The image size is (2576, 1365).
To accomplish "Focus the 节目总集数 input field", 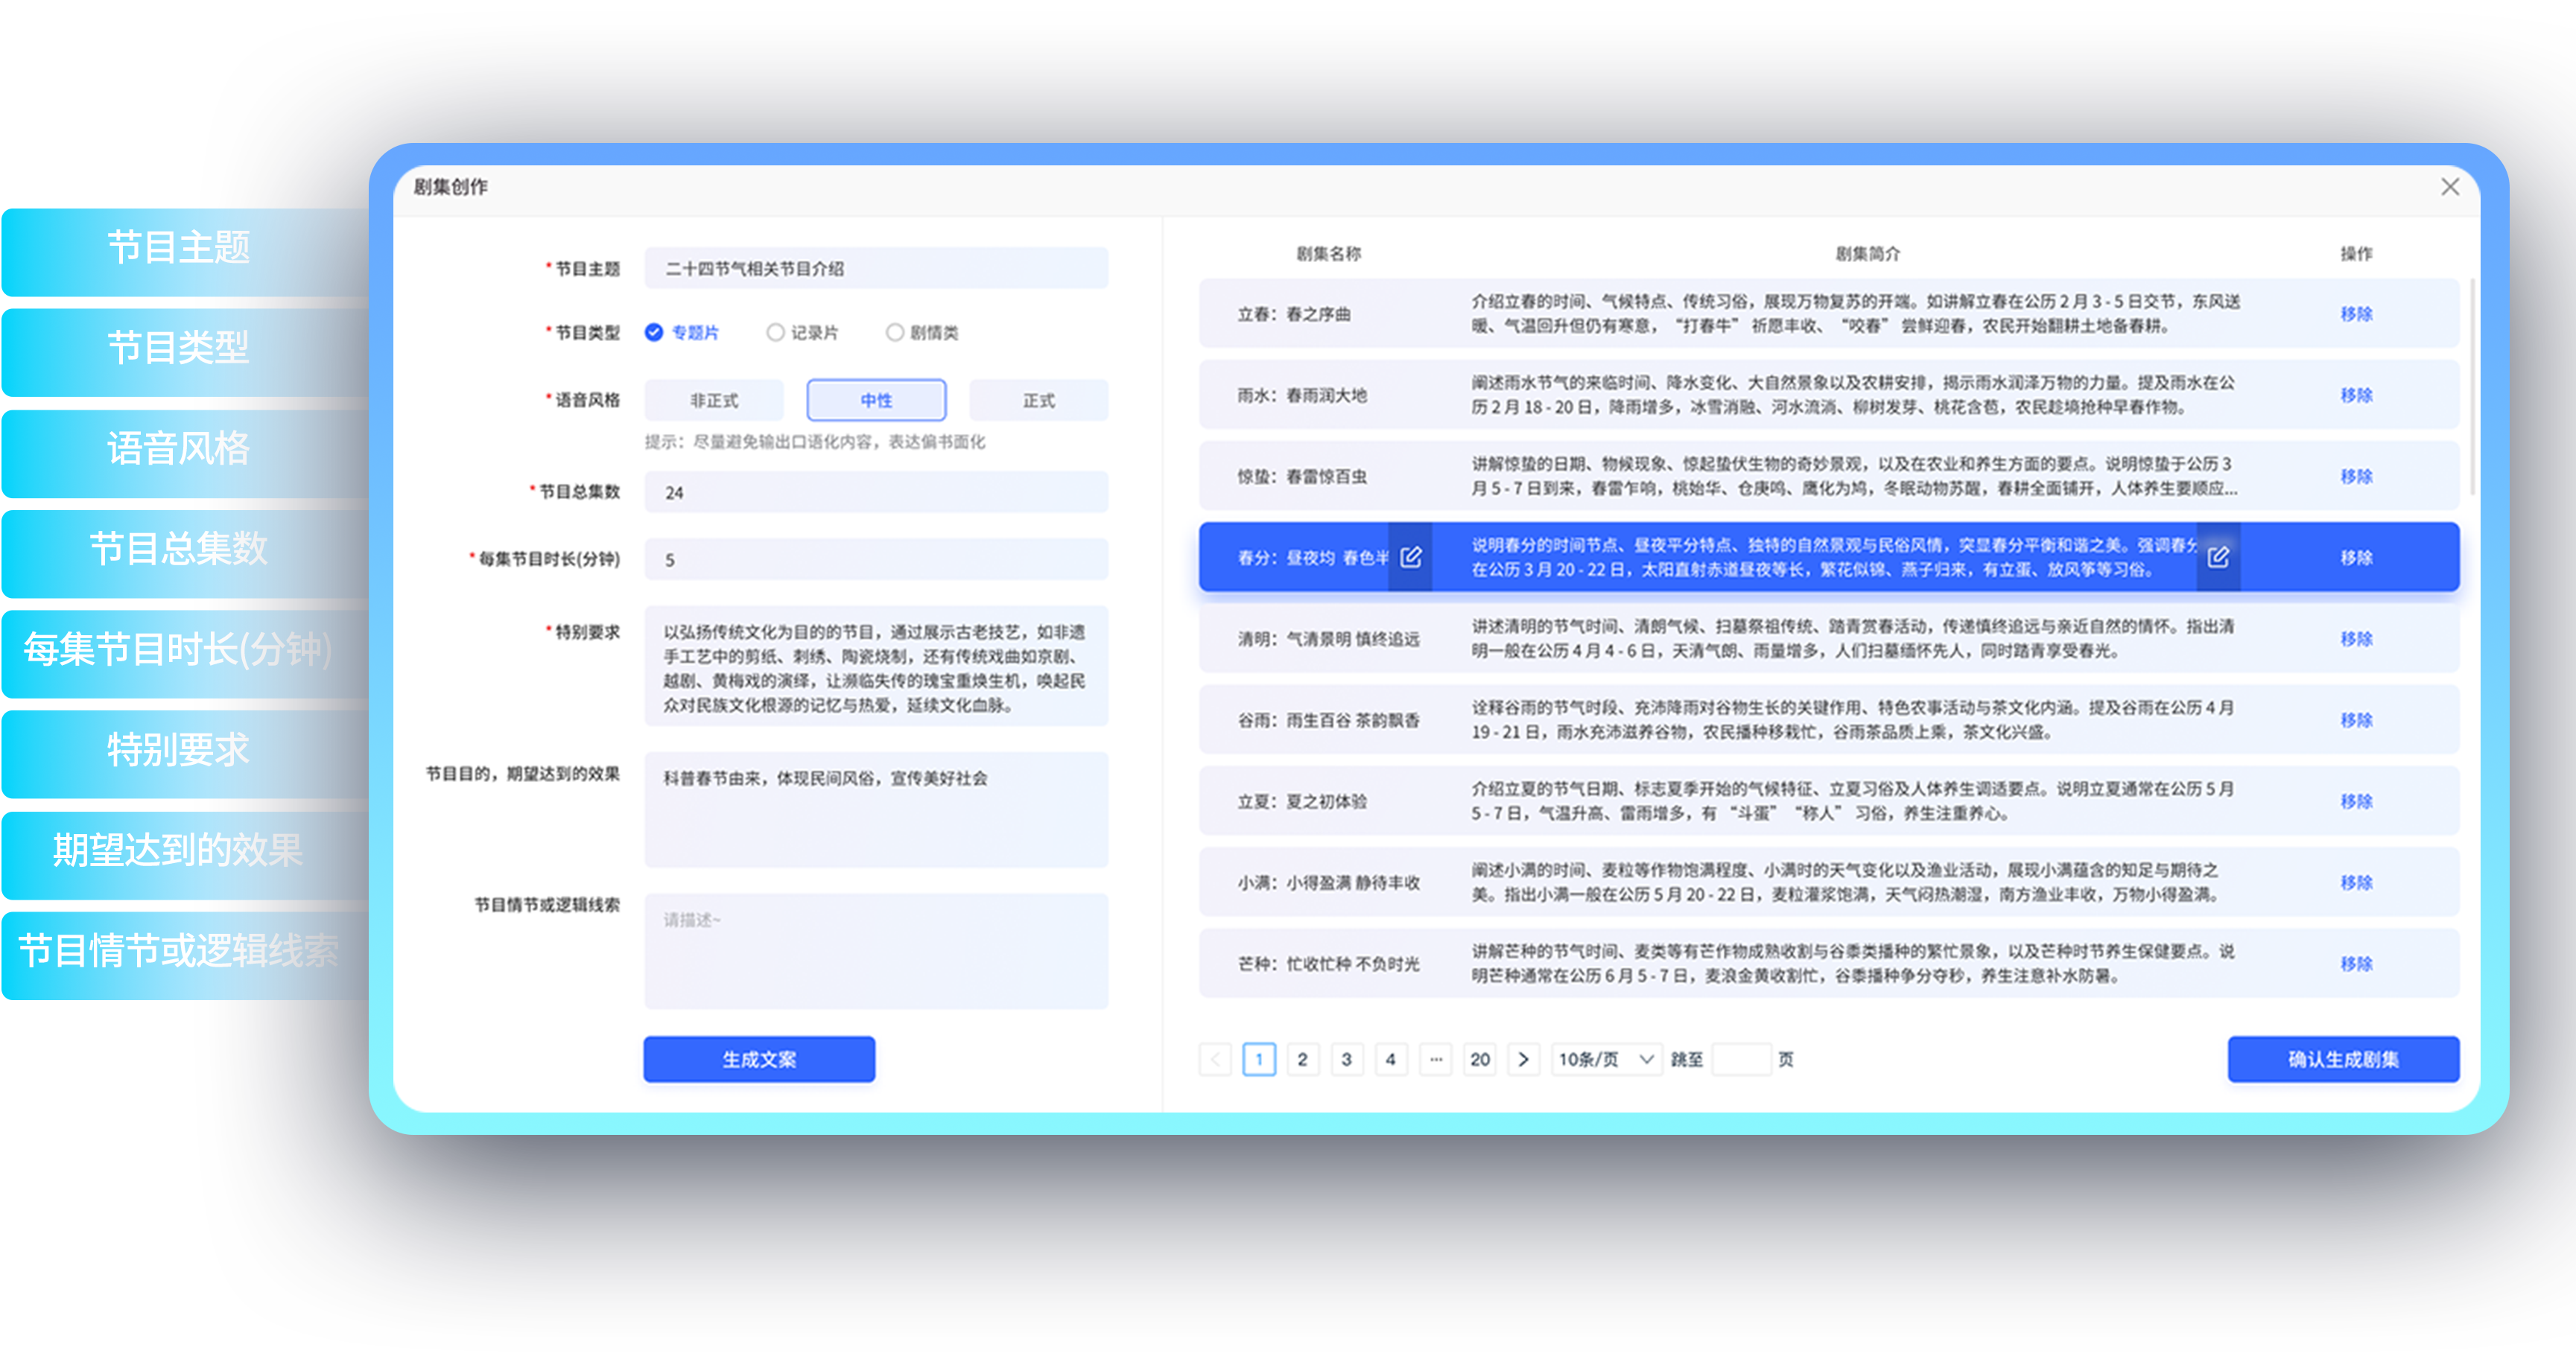I will point(875,492).
